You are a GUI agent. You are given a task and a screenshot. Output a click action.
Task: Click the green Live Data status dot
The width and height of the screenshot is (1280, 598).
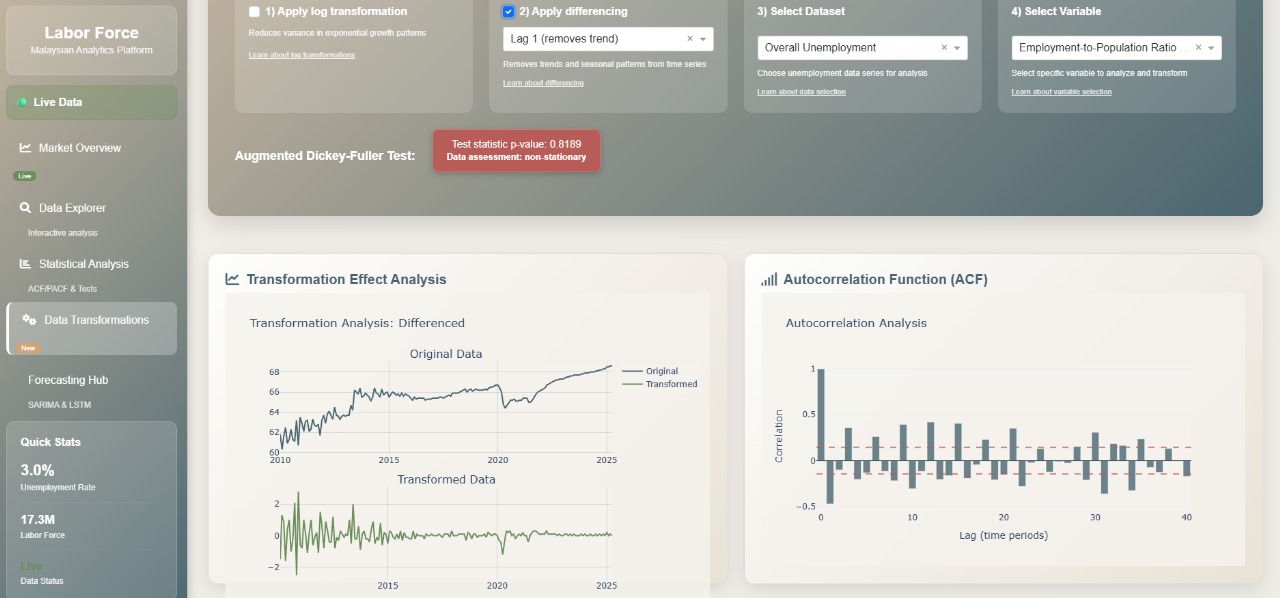[22, 102]
